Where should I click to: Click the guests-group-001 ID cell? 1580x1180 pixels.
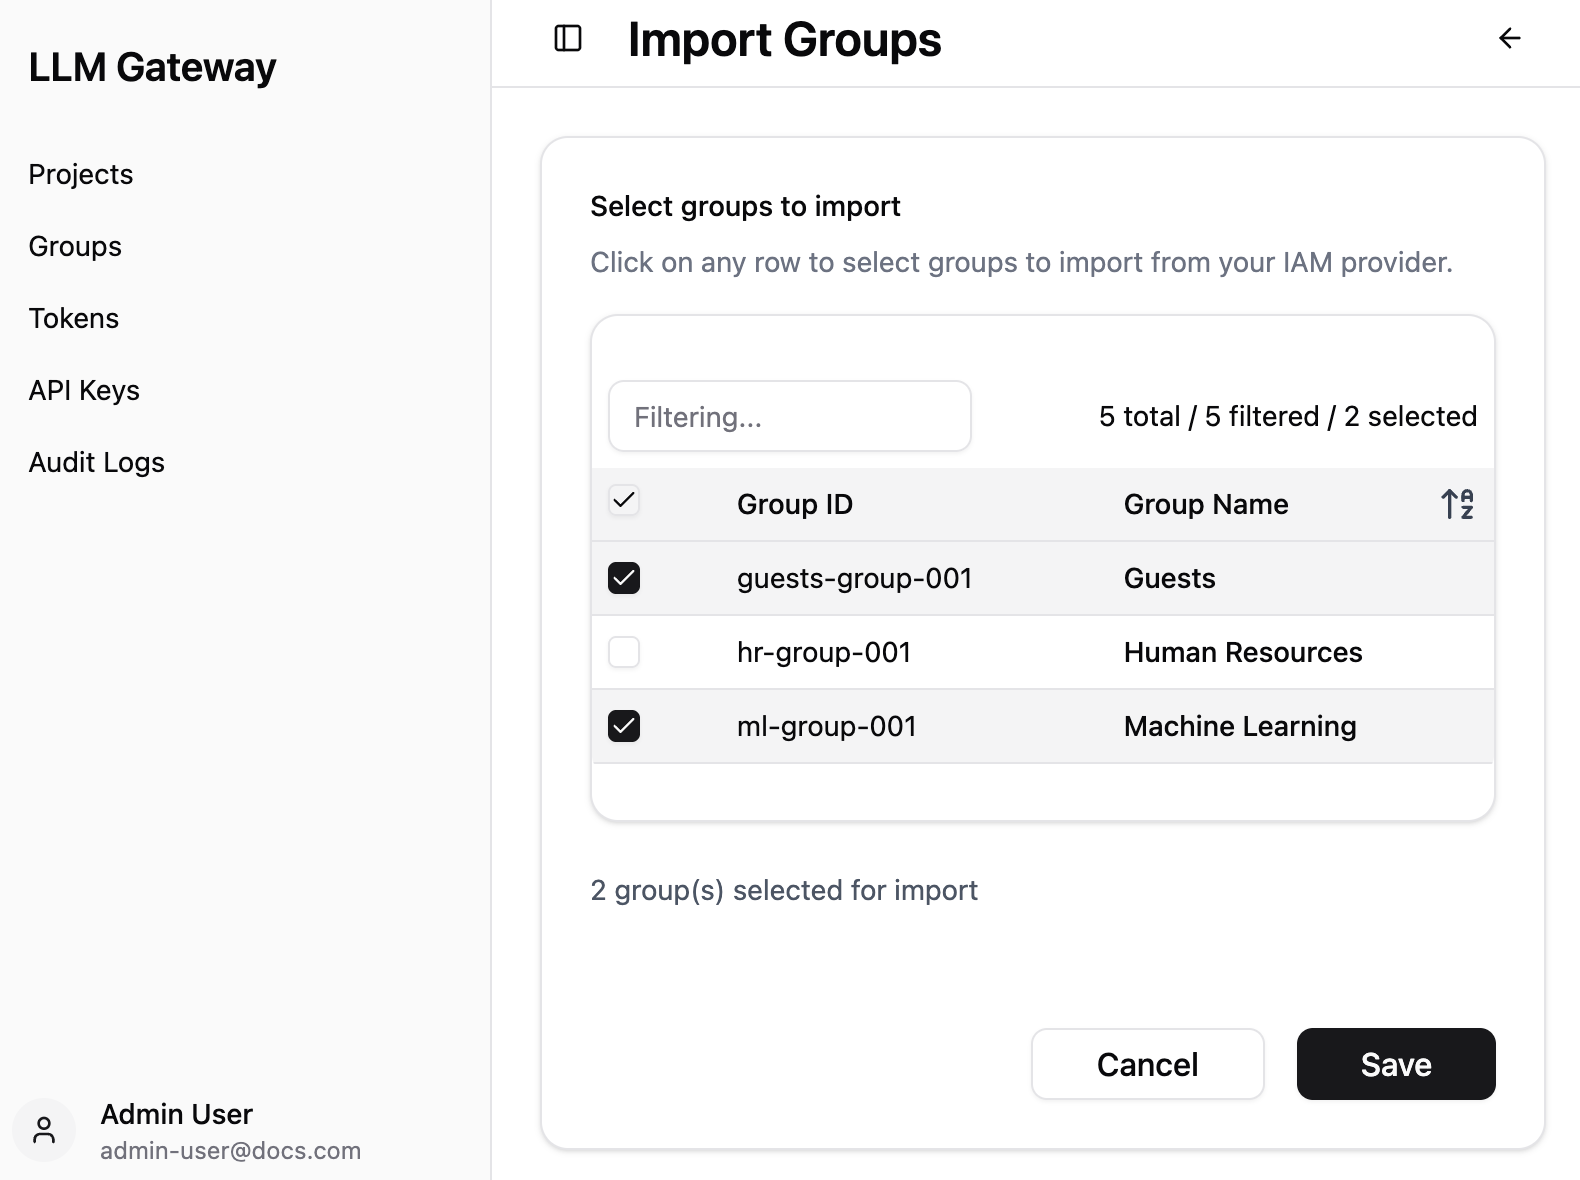click(x=855, y=578)
